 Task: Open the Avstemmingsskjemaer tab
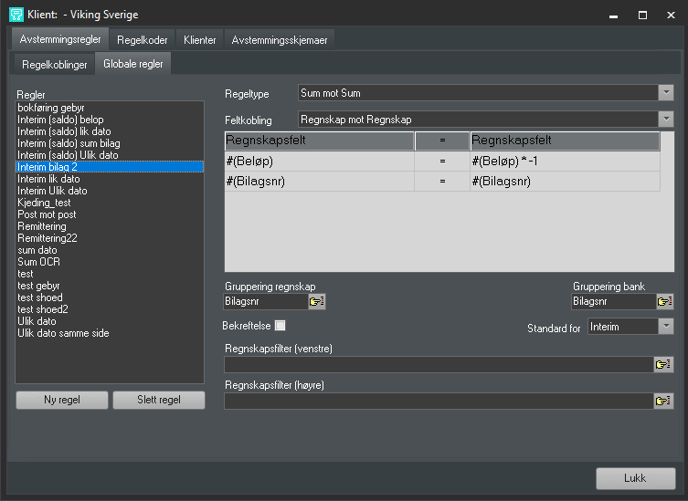(279, 40)
